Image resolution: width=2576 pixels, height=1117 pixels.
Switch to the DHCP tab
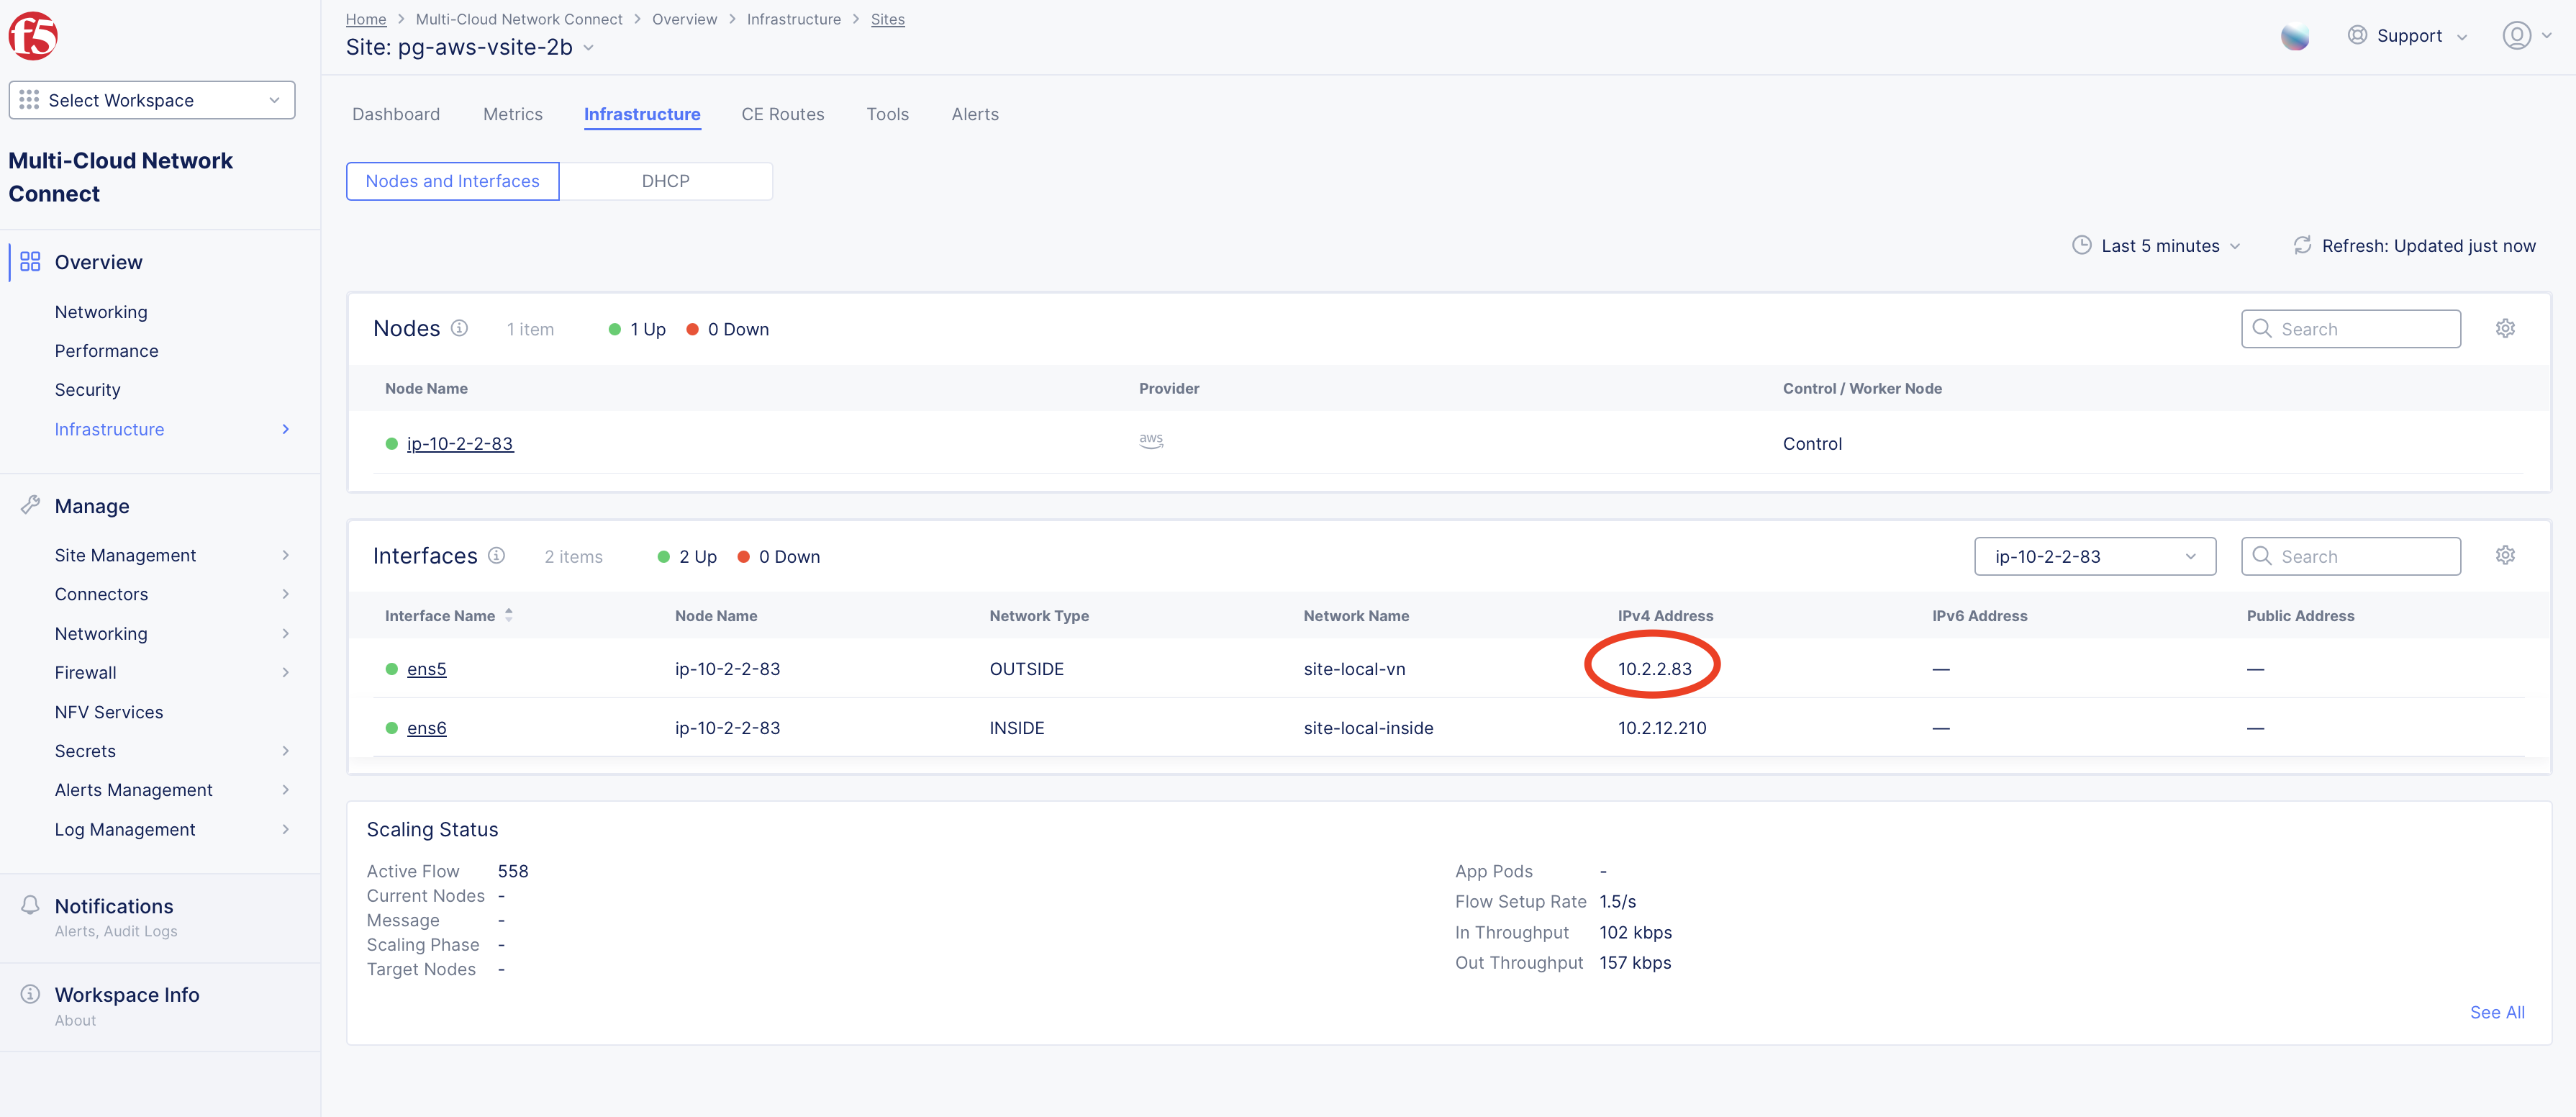pos(665,181)
